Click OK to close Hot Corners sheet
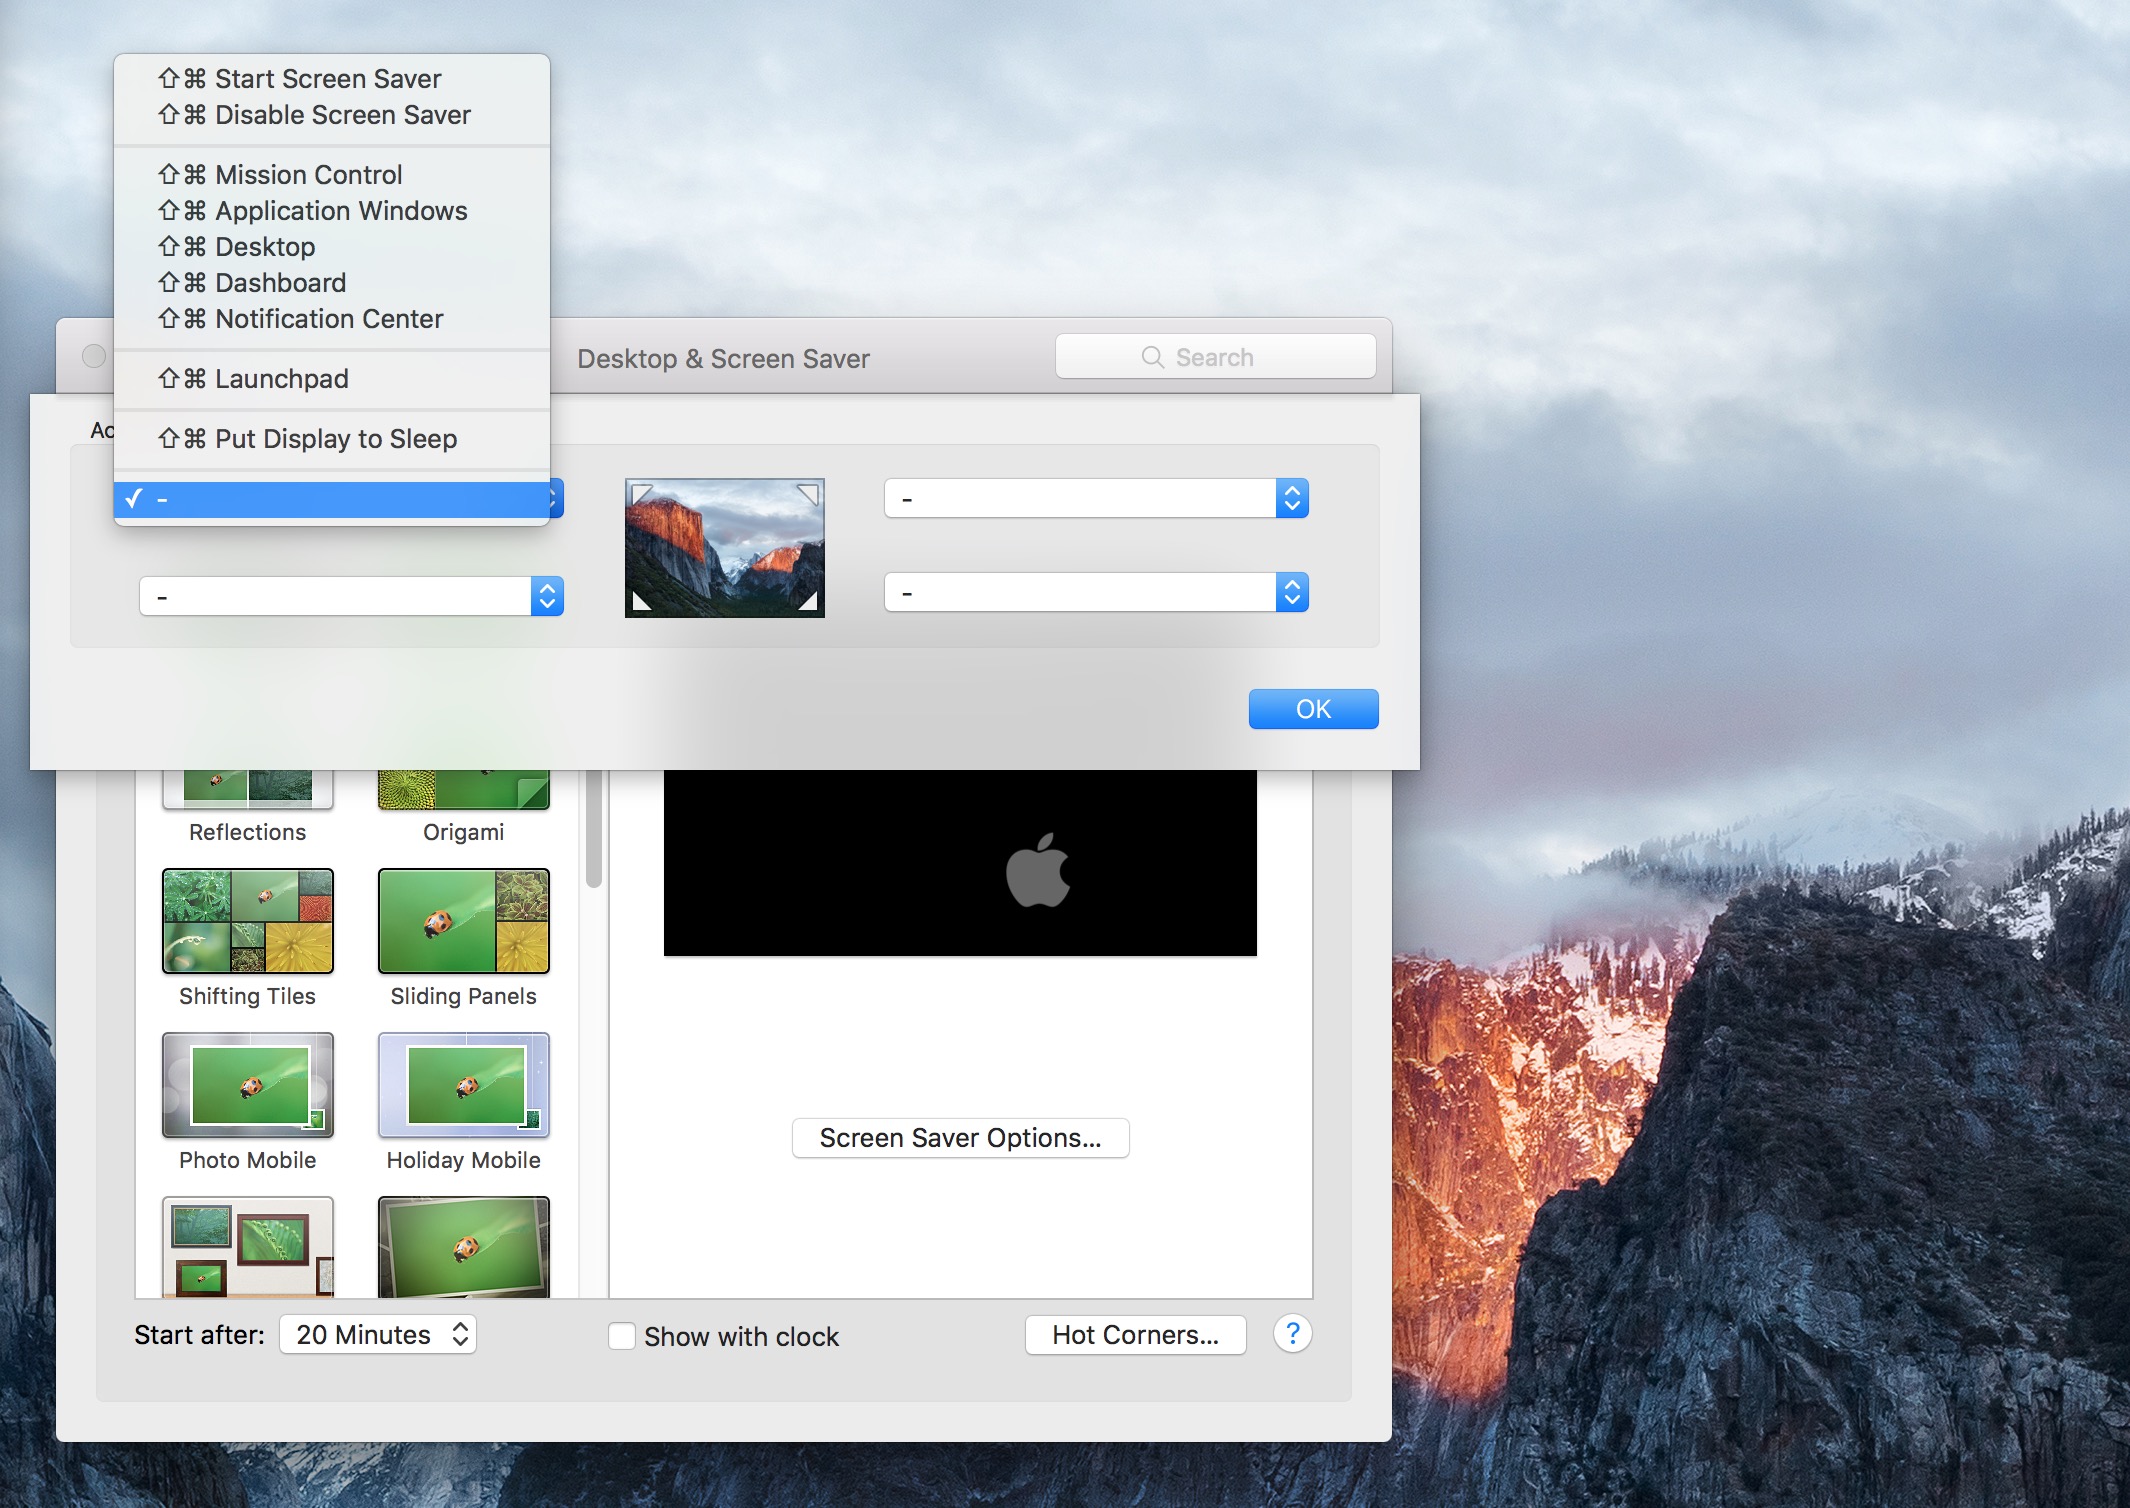The image size is (2130, 1508). point(1313,709)
